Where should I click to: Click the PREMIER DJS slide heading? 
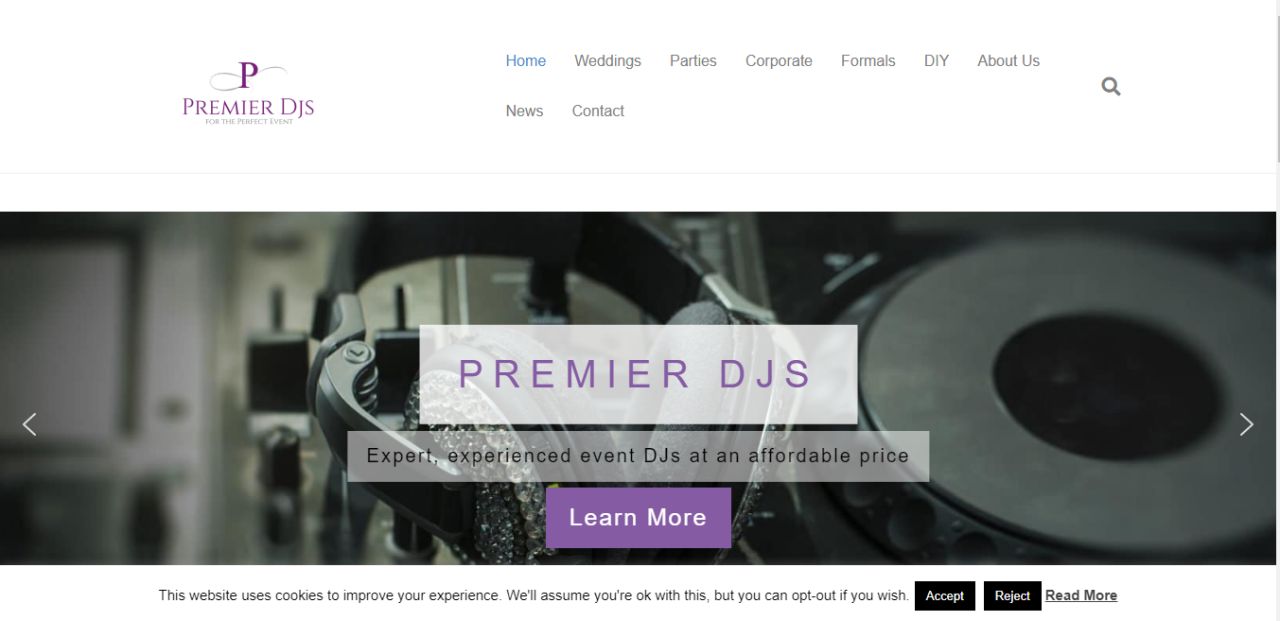[x=638, y=374]
